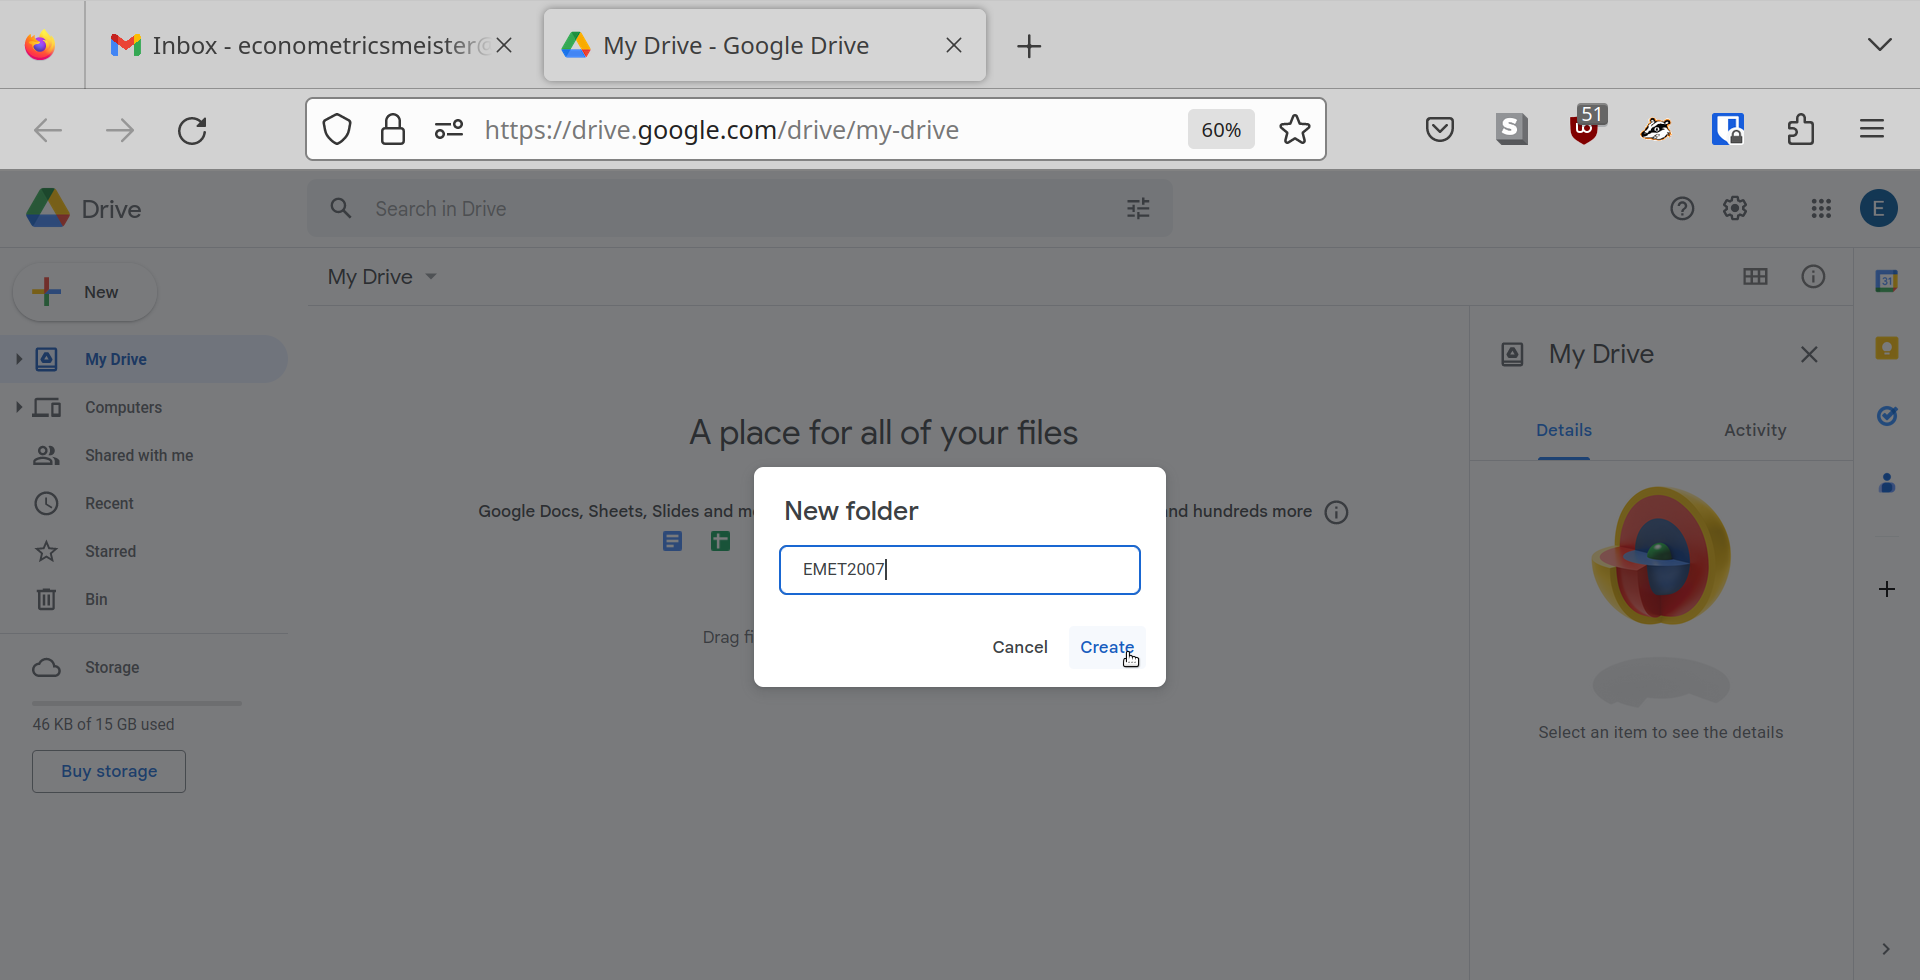Open Shared with me
The width and height of the screenshot is (1920, 980).
139,455
